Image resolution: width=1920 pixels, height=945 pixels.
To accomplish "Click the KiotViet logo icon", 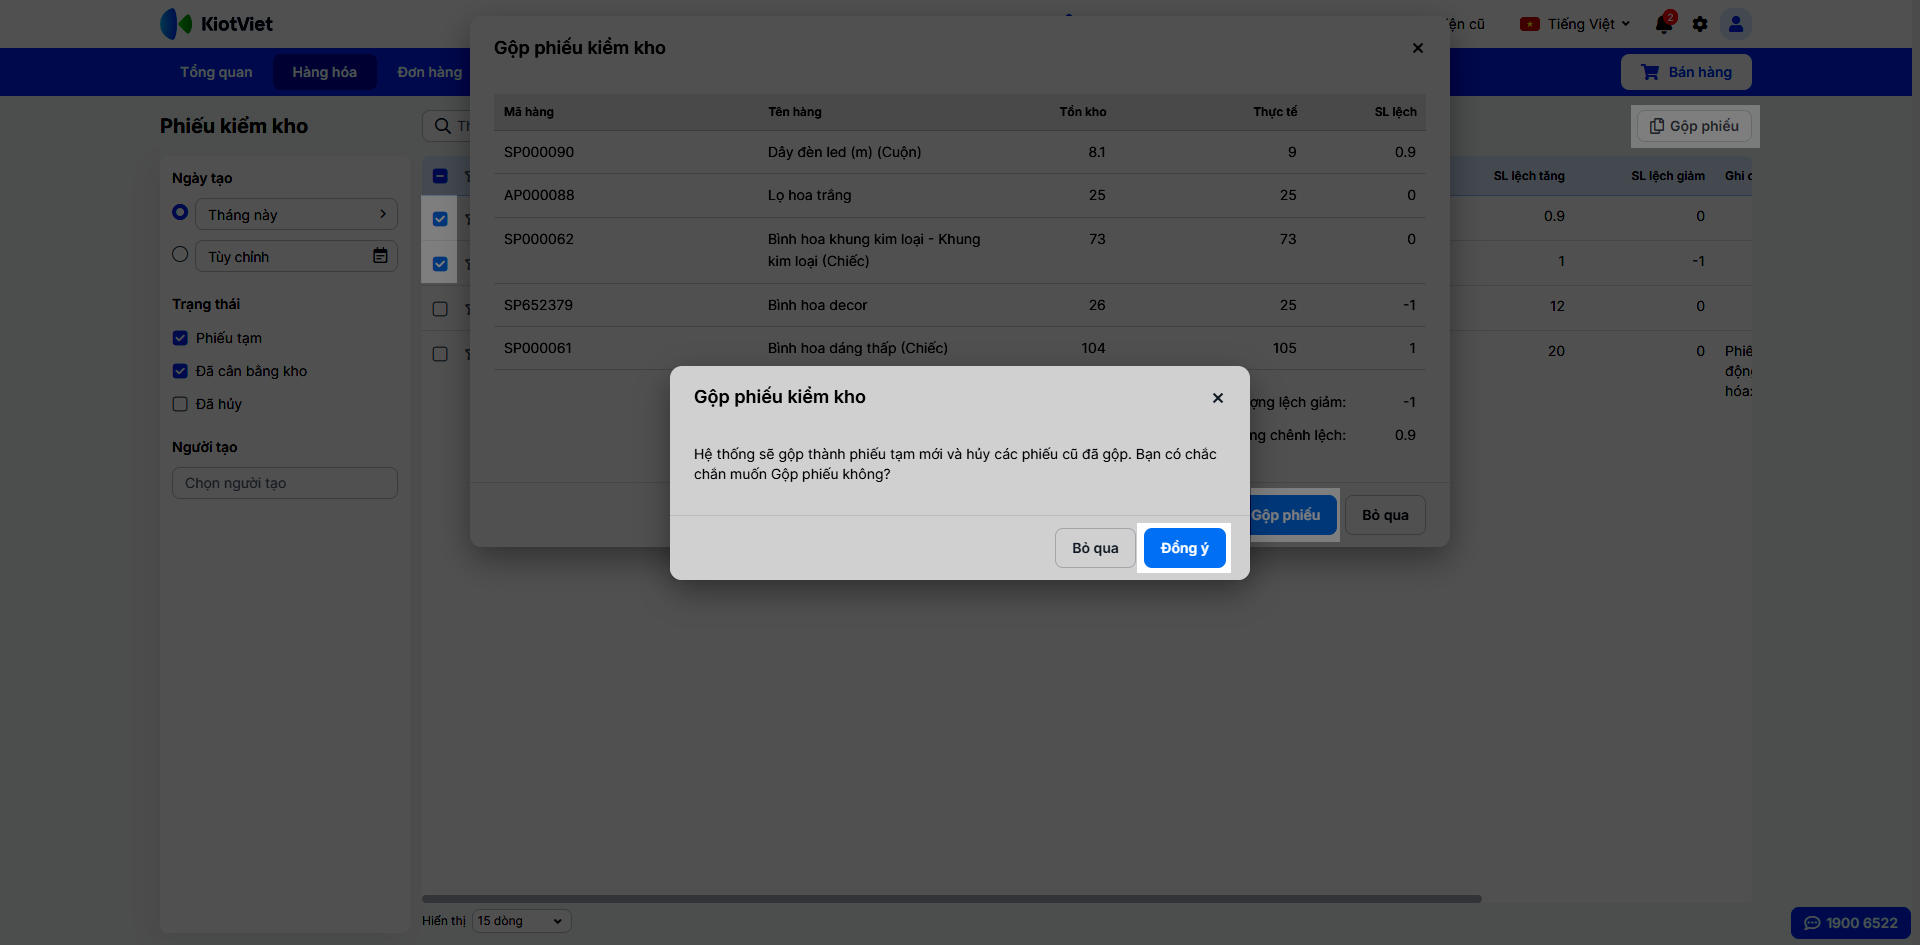I will 176,24.
